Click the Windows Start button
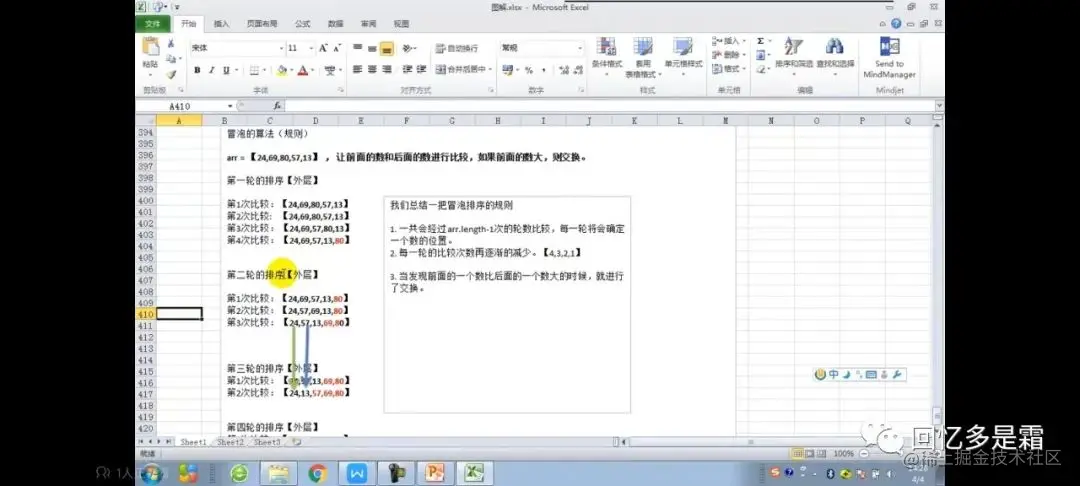 tap(151, 474)
